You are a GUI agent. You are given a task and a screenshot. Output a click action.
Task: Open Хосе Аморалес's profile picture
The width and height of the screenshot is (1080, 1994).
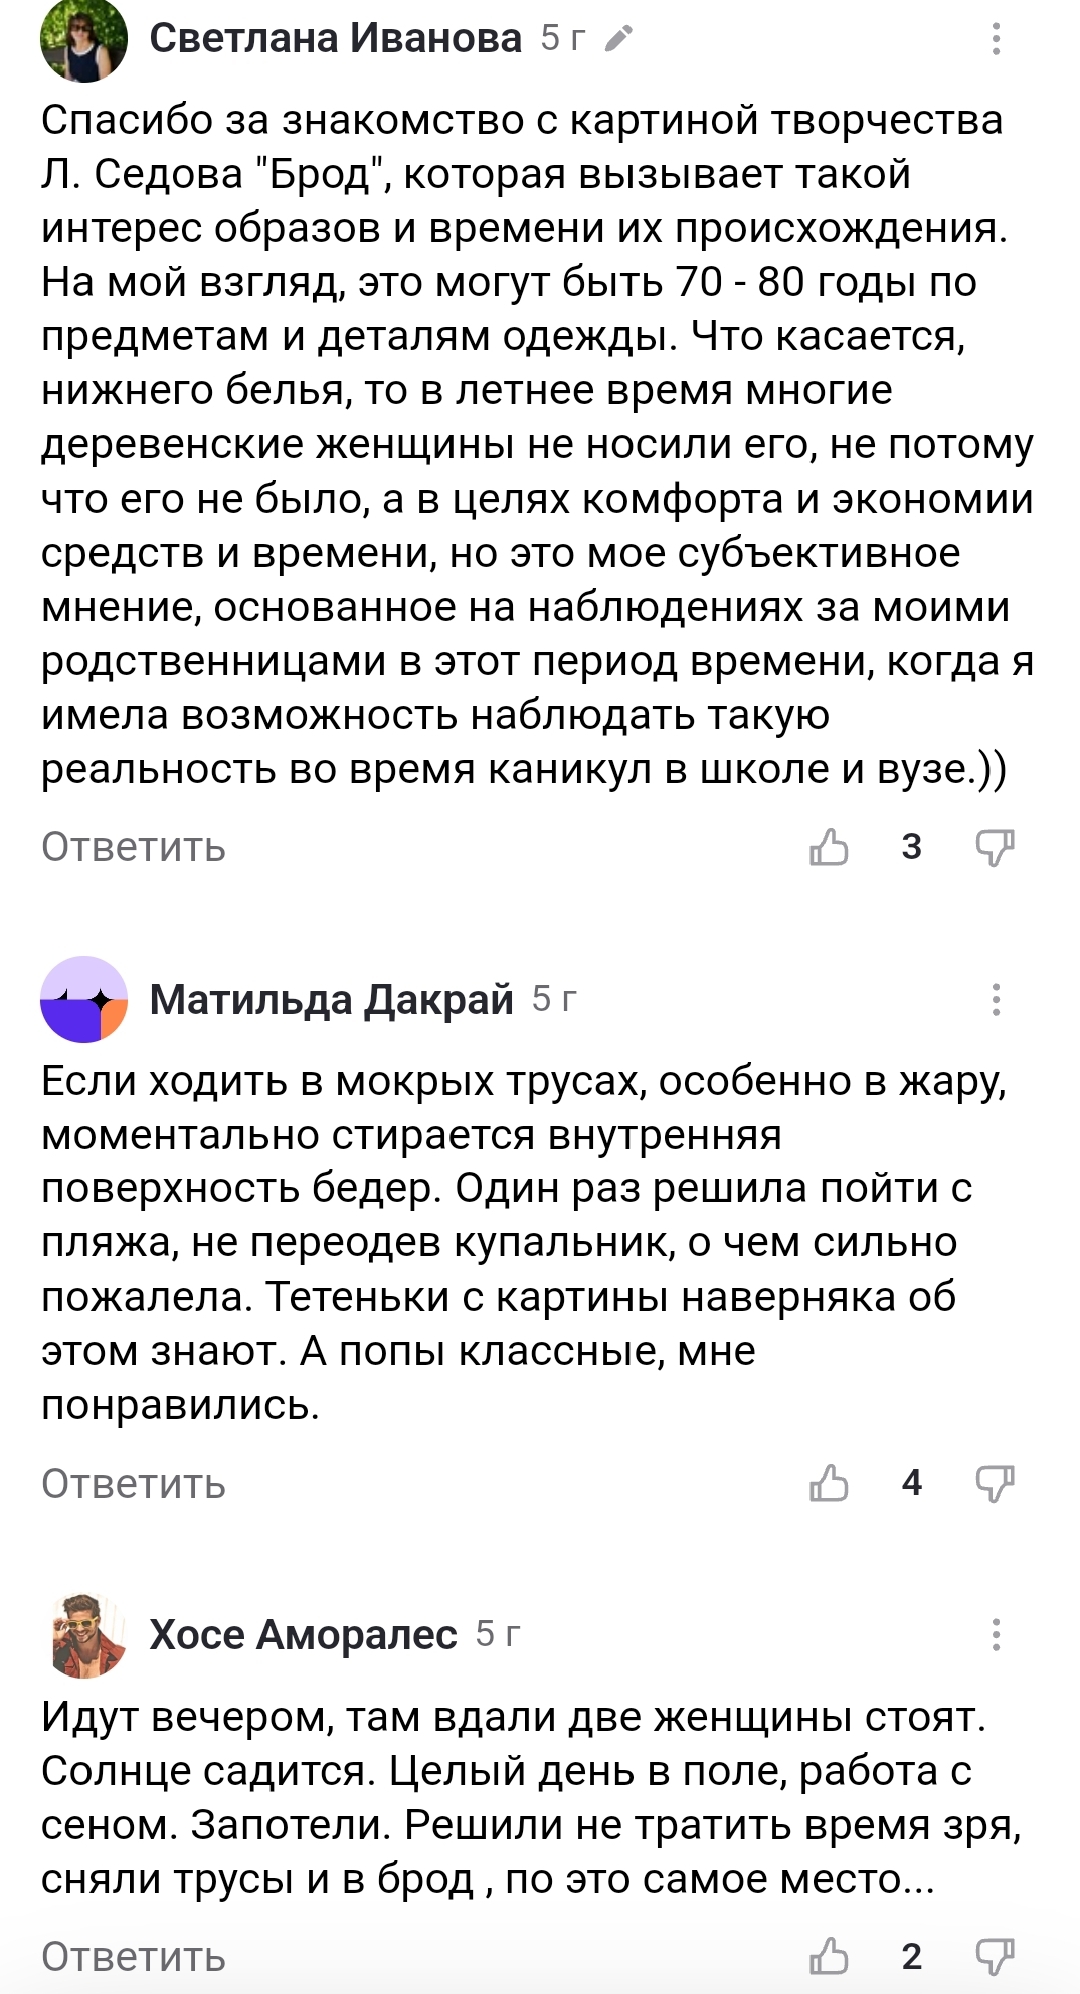84,1634
